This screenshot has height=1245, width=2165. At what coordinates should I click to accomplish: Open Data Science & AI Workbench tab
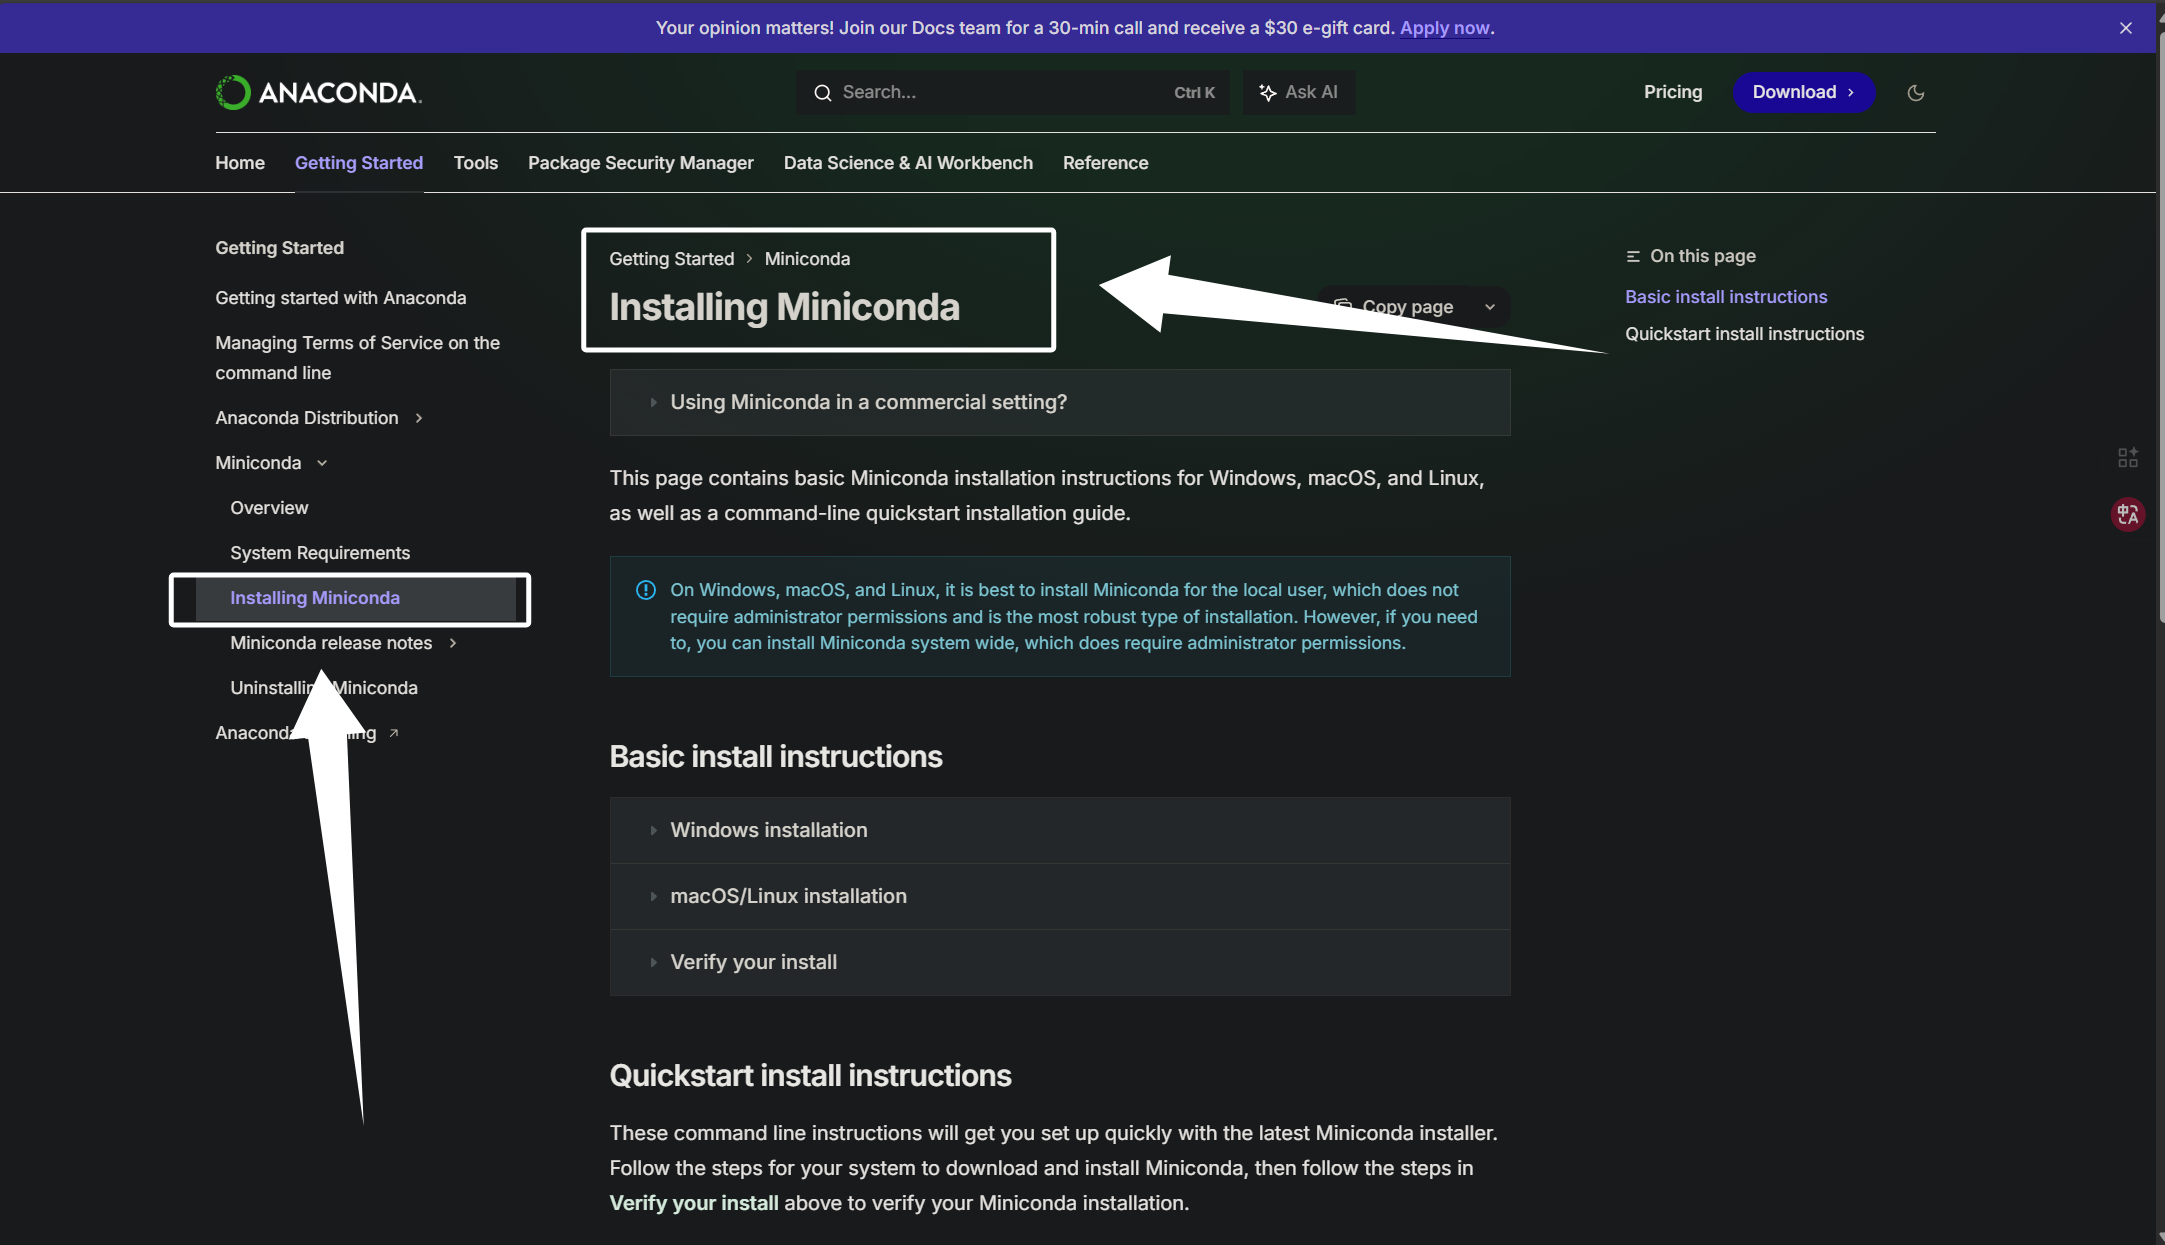click(908, 163)
